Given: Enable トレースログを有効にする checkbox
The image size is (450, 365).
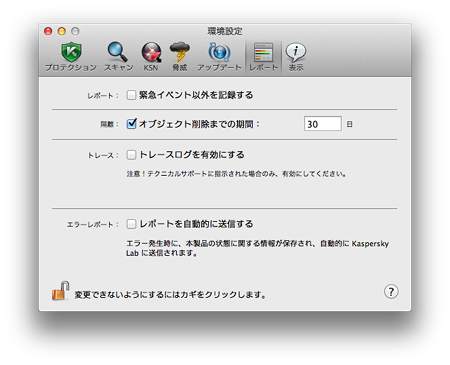Looking at the screenshot, I should pyautogui.click(x=131, y=155).
